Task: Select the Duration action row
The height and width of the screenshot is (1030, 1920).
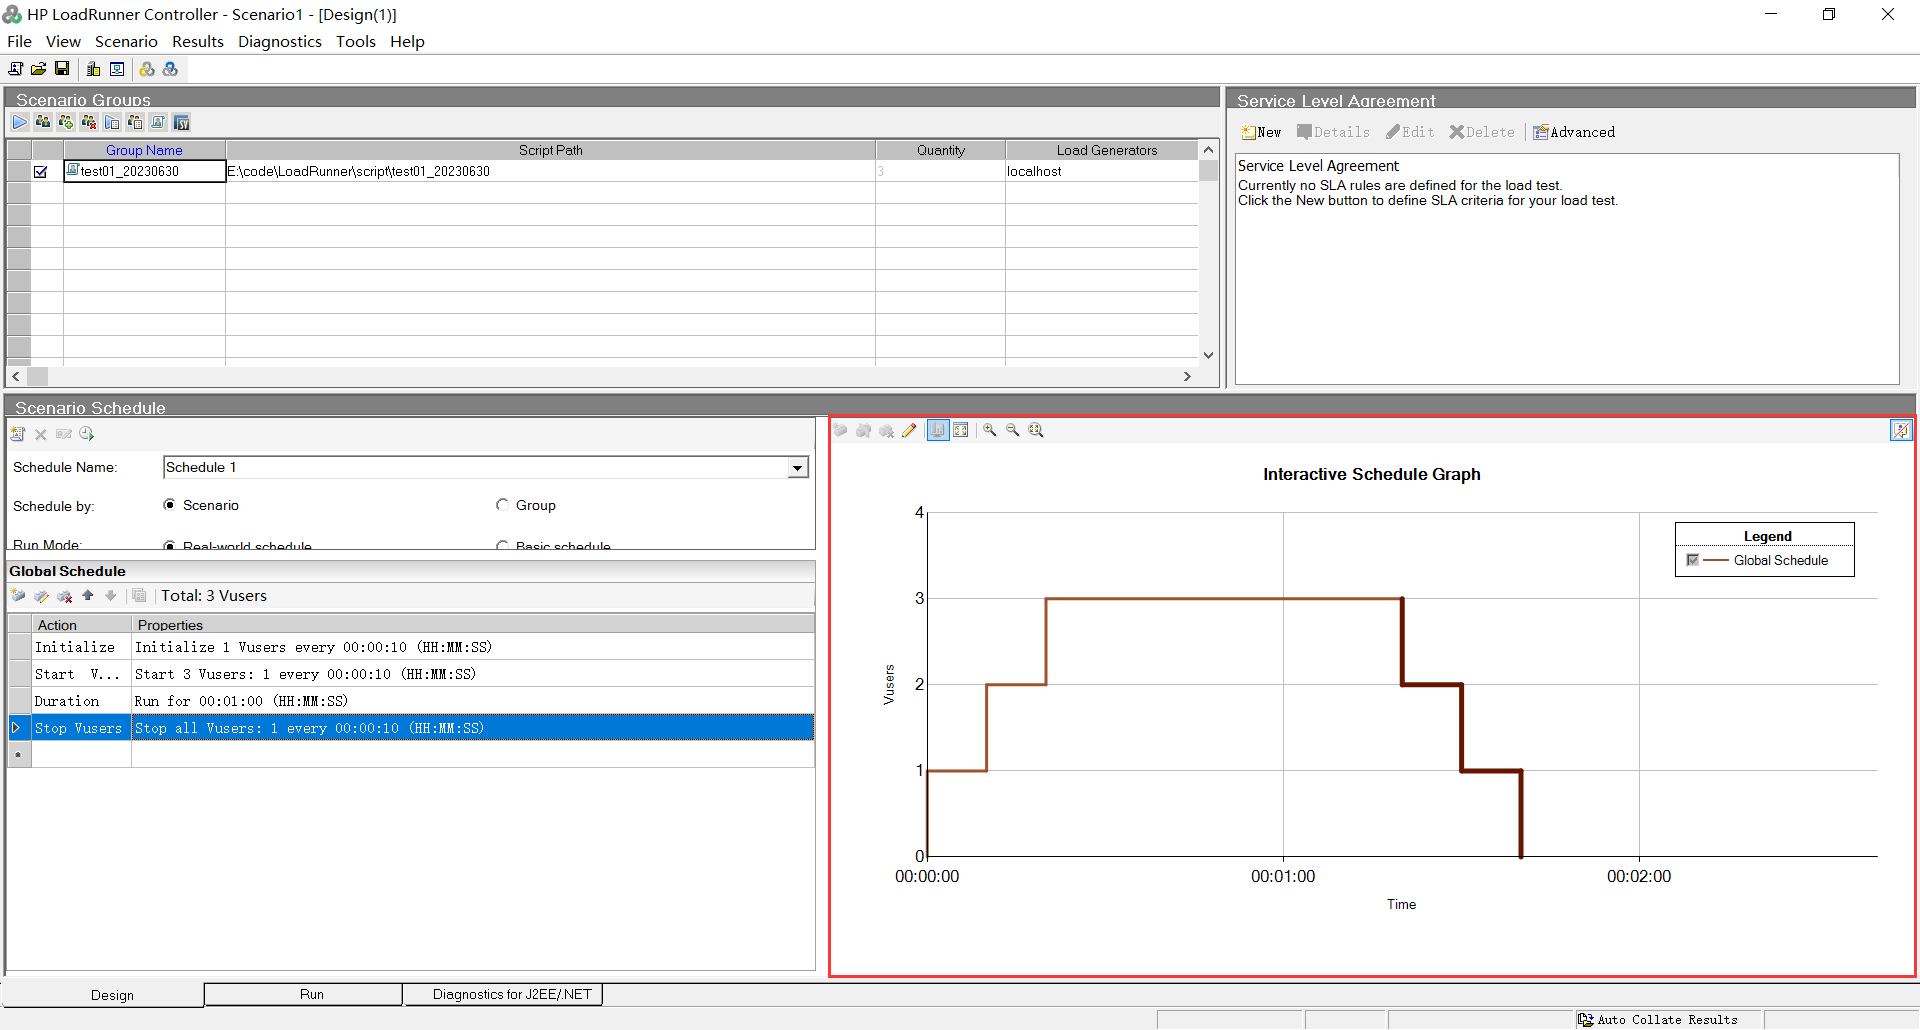Action: [411, 701]
